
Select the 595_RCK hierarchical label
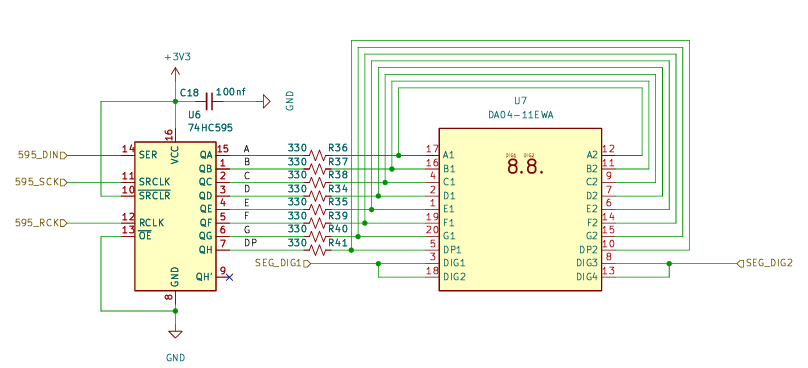(x=41, y=223)
